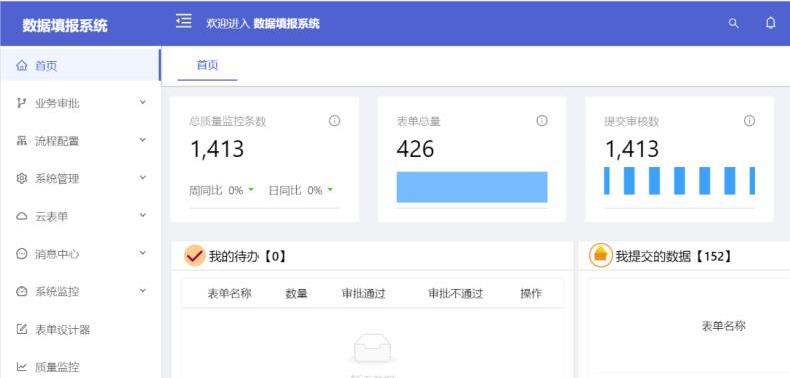
Task: Click the 我提交的数据【152】 panel title
Action: coord(674,257)
